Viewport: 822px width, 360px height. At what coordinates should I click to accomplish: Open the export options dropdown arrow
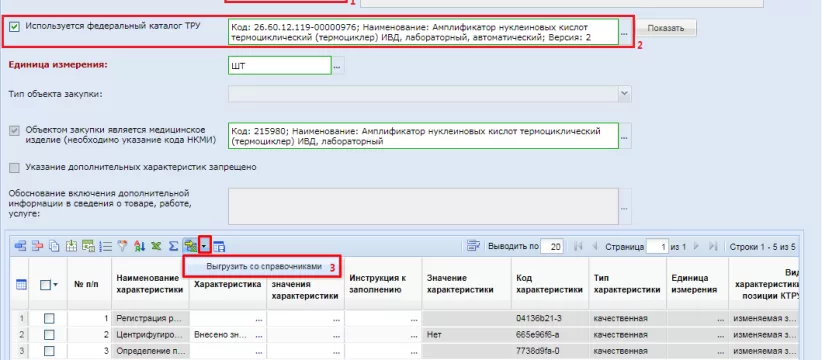[204, 246]
